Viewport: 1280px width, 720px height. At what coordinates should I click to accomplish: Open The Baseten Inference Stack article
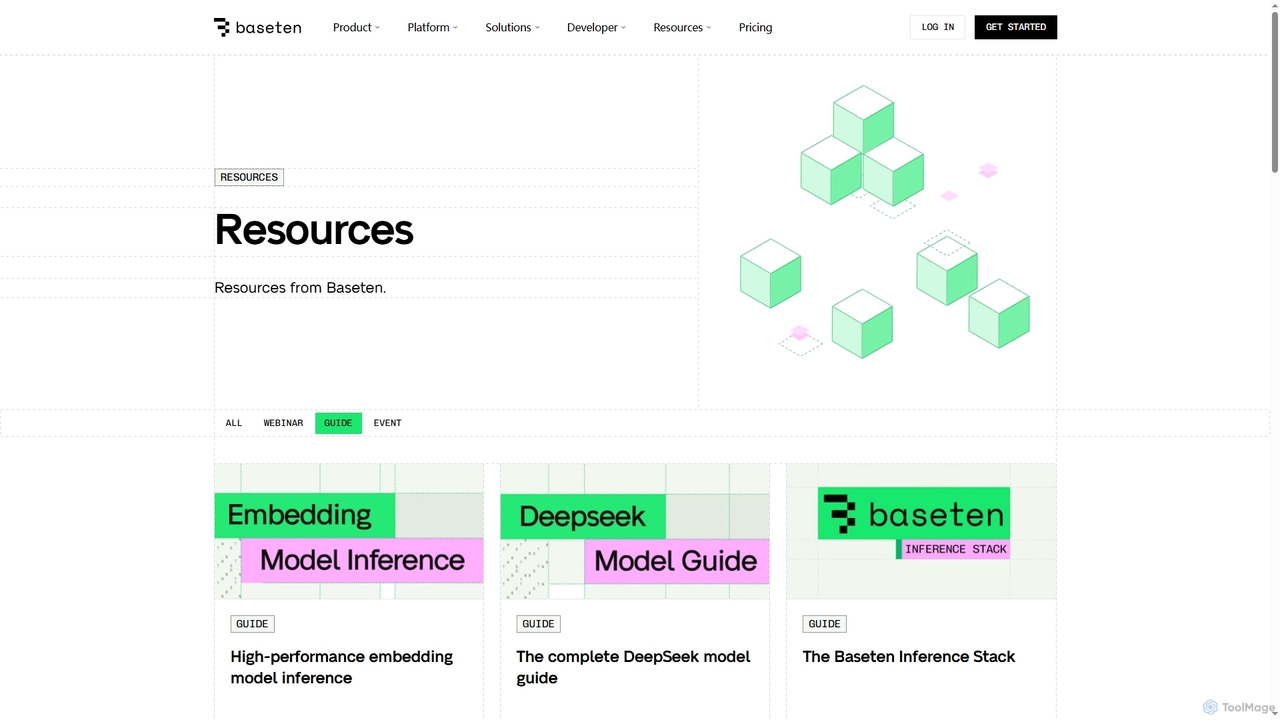[x=908, y=657]
